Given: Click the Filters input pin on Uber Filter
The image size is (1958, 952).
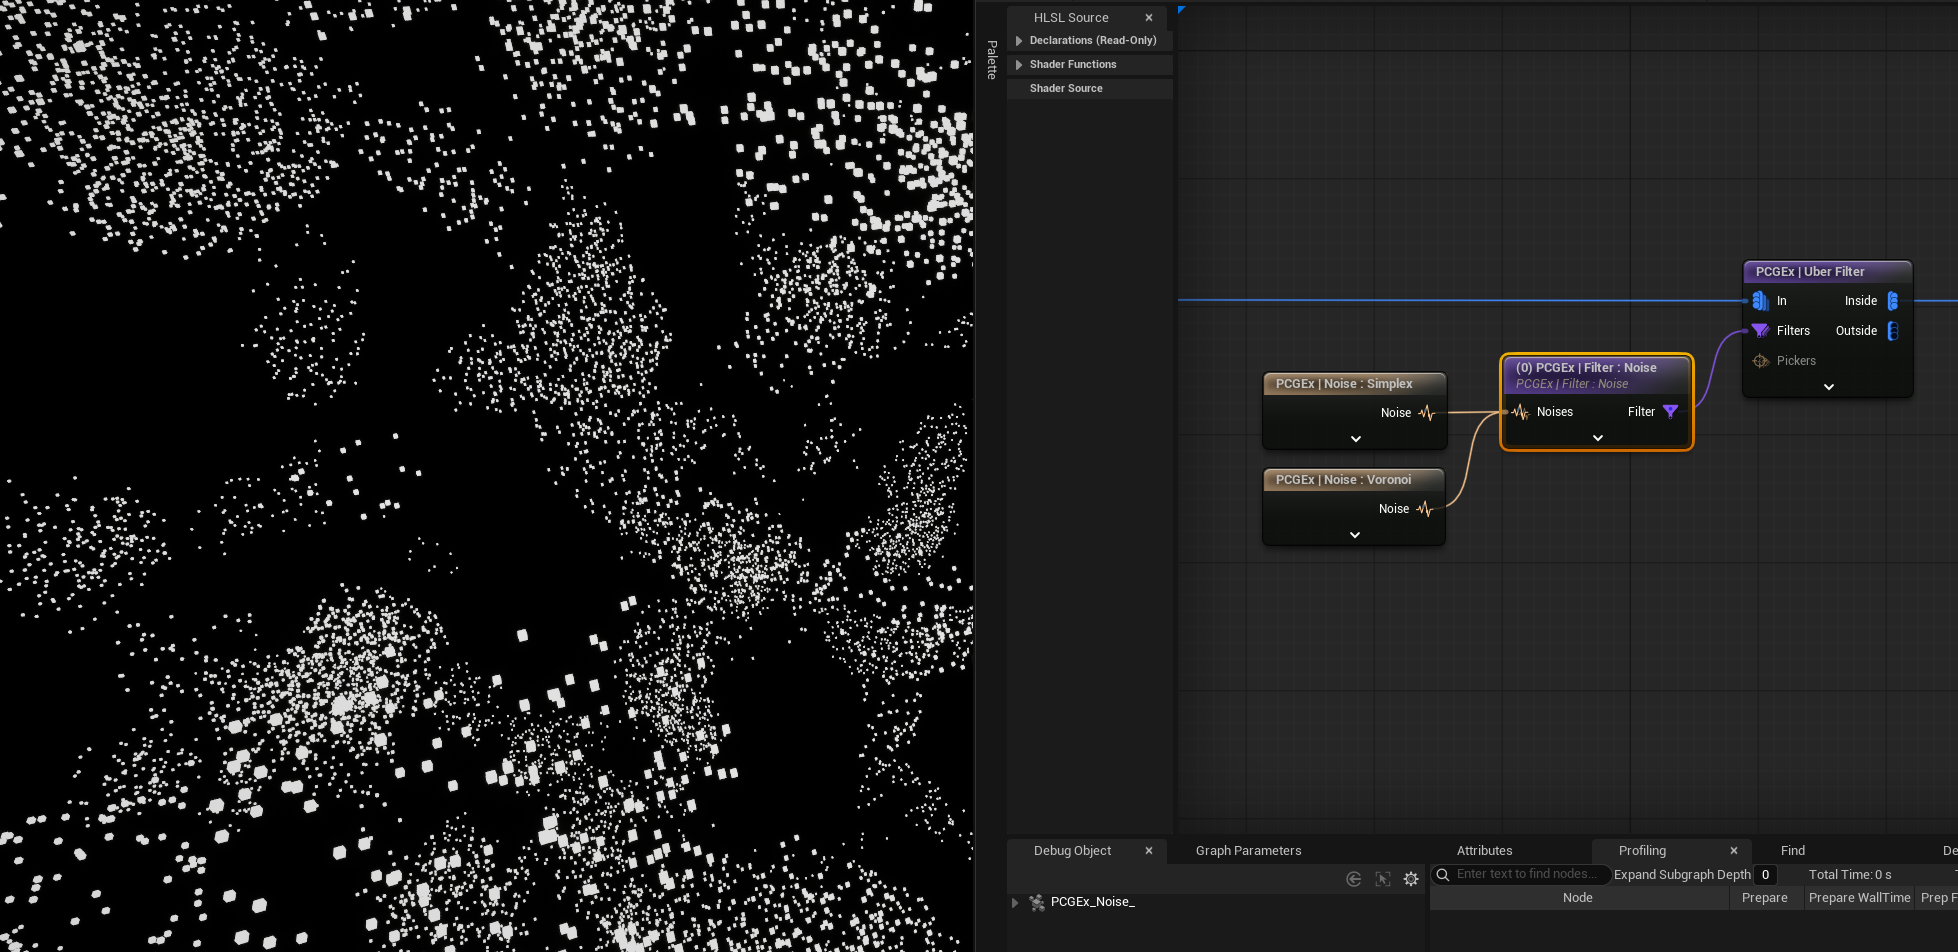Looking at the screenshot, I should [x=1760, y=331].
